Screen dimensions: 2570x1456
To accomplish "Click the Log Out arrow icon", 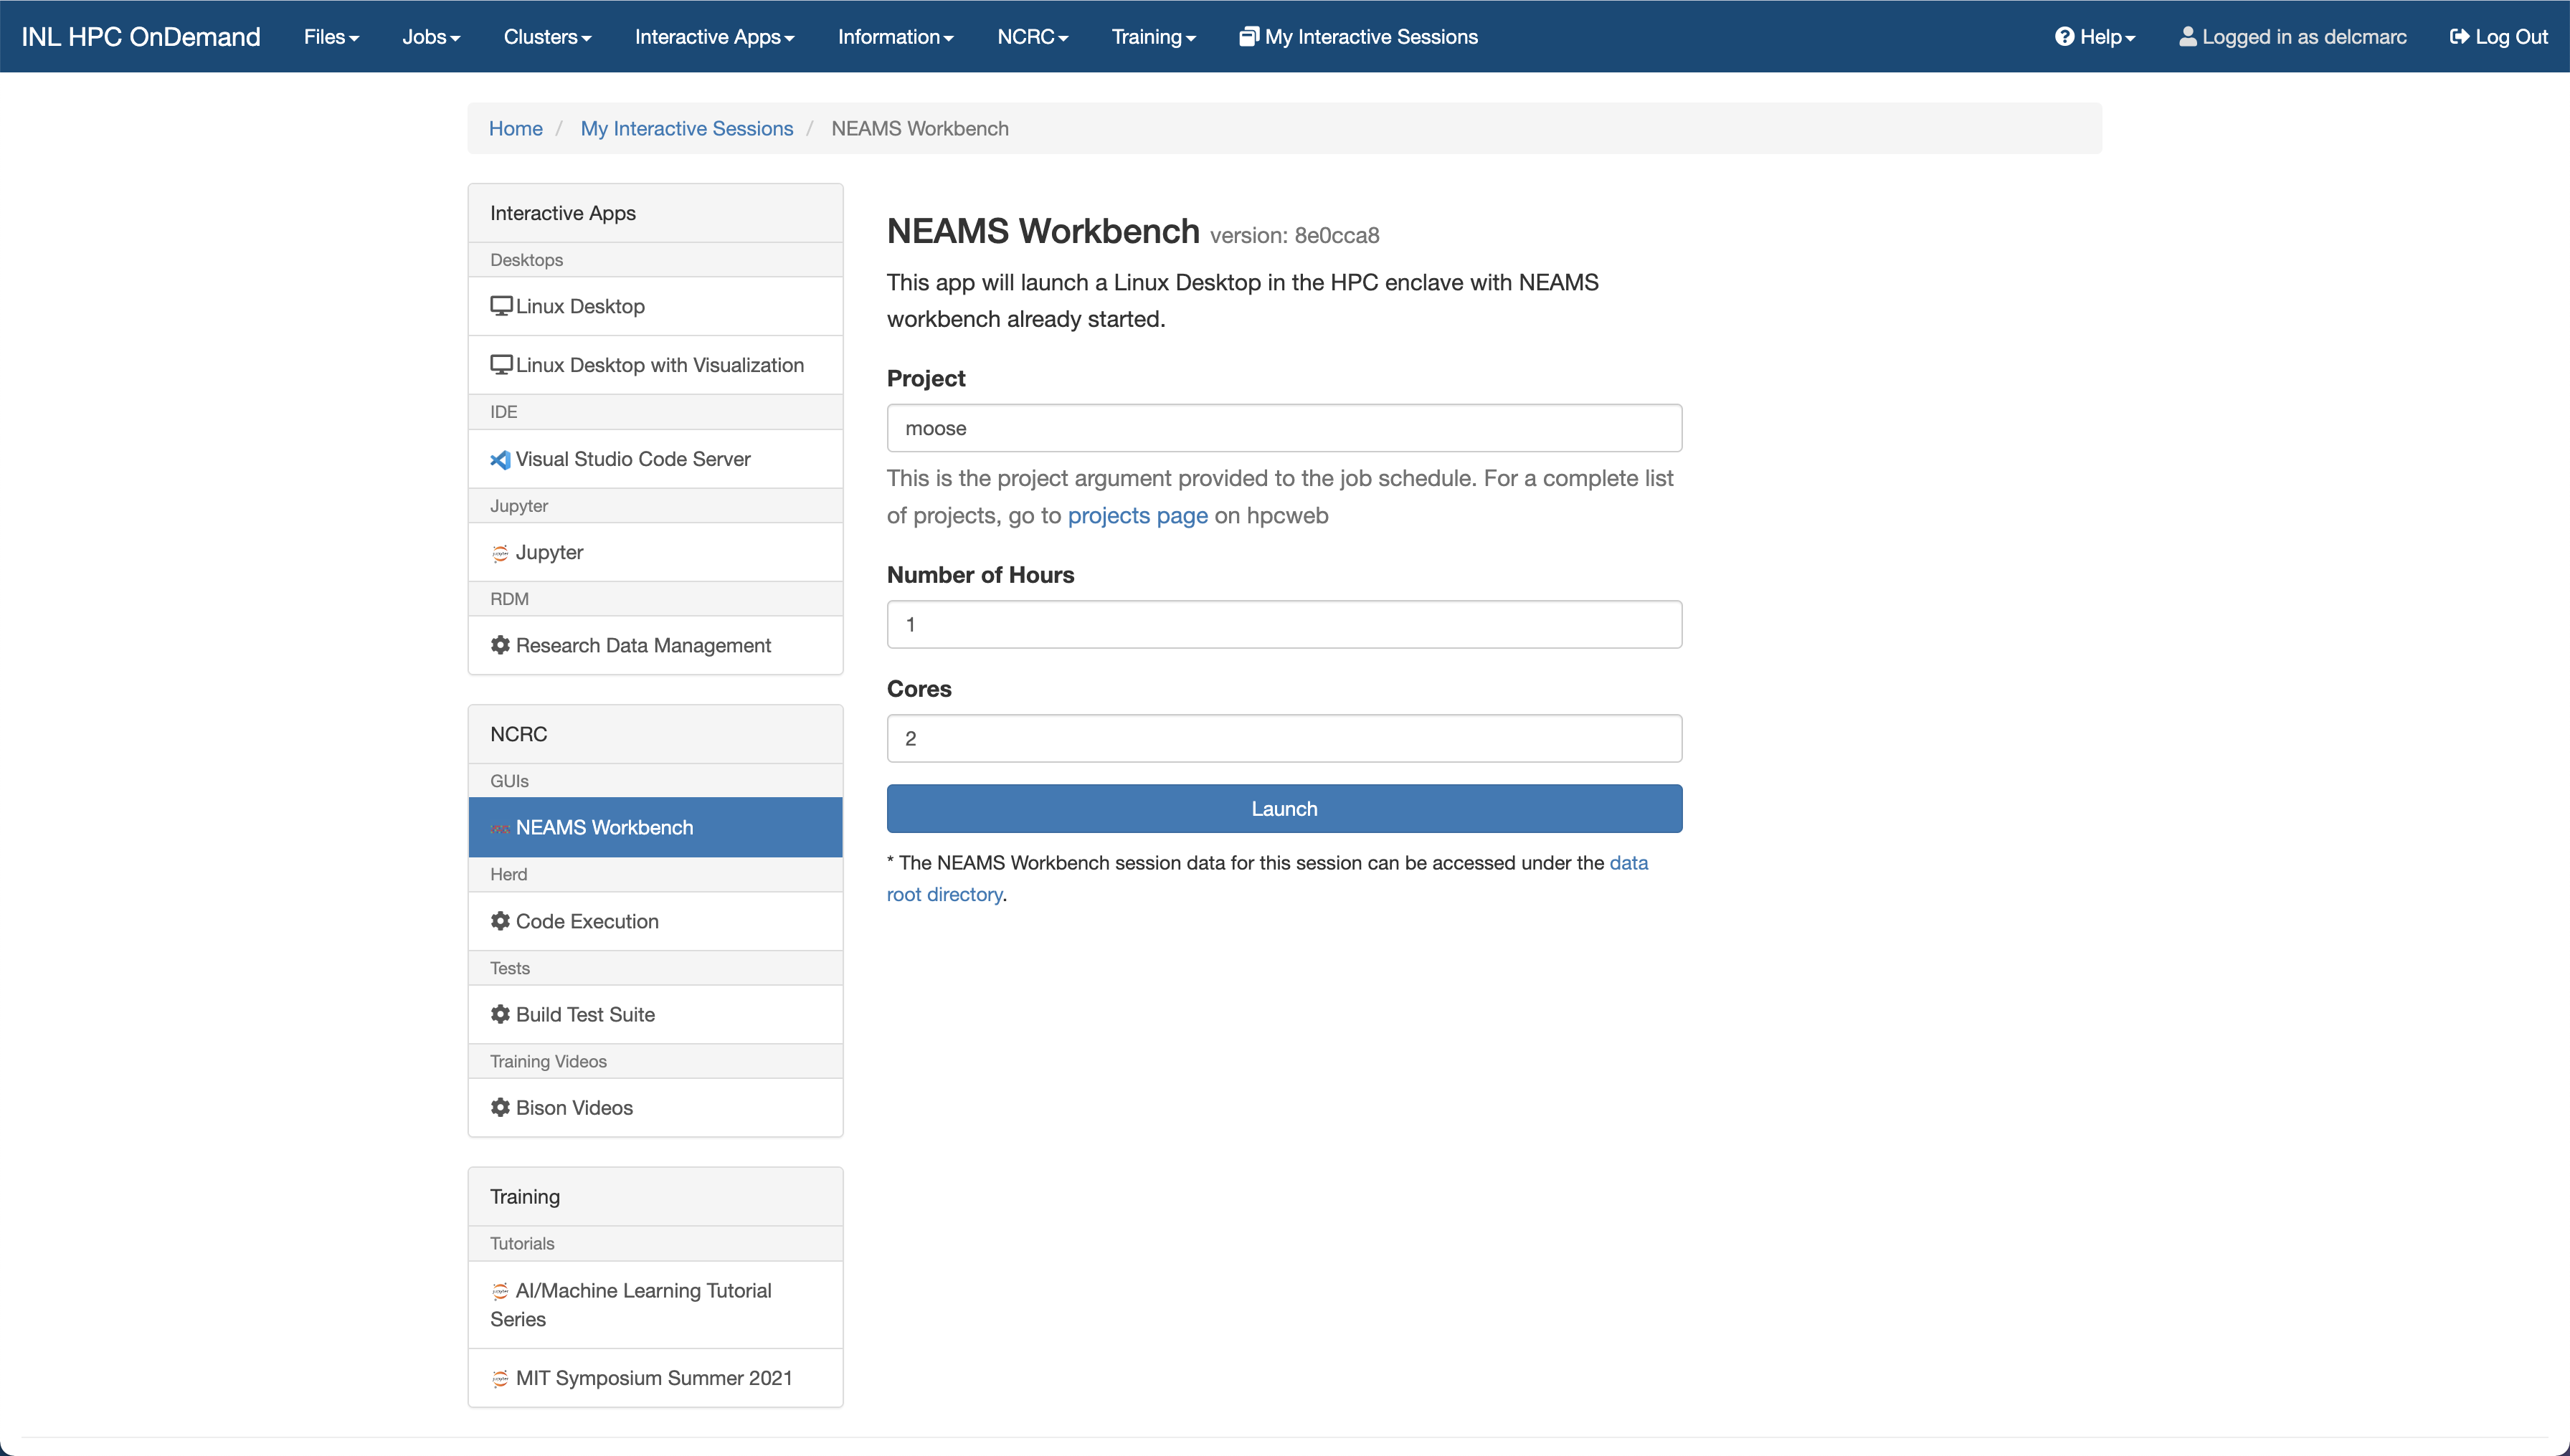I will tap(2459, 37).
